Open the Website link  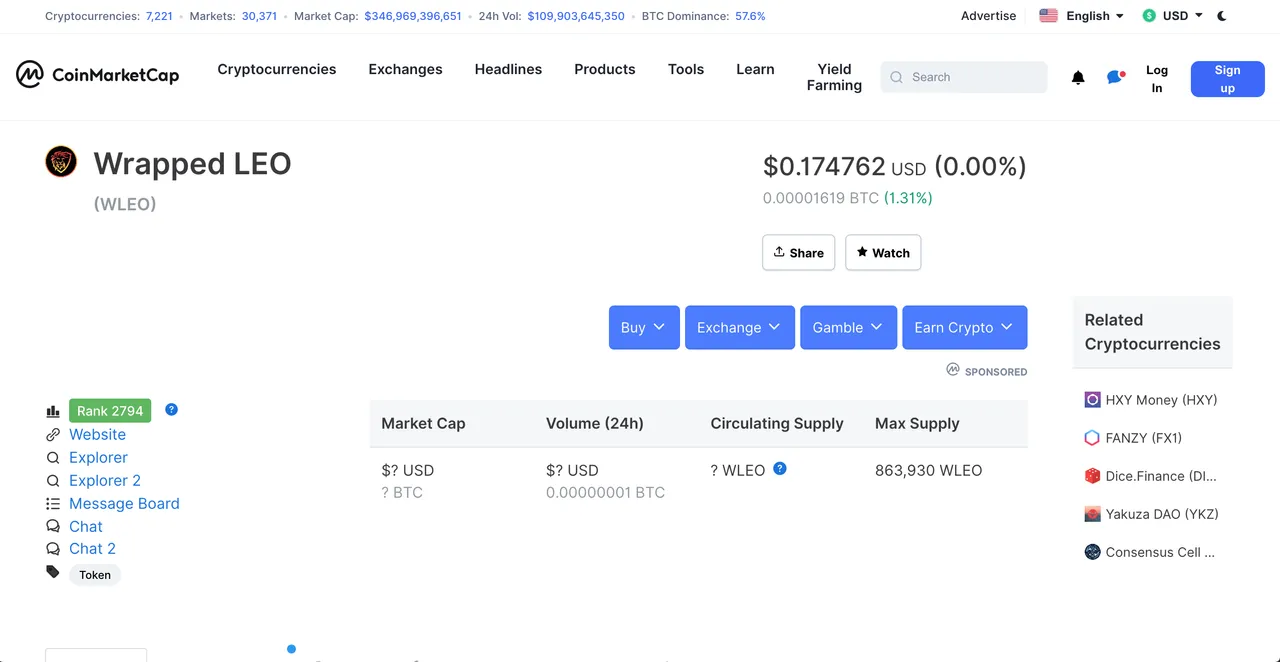(x=97, y=435)
